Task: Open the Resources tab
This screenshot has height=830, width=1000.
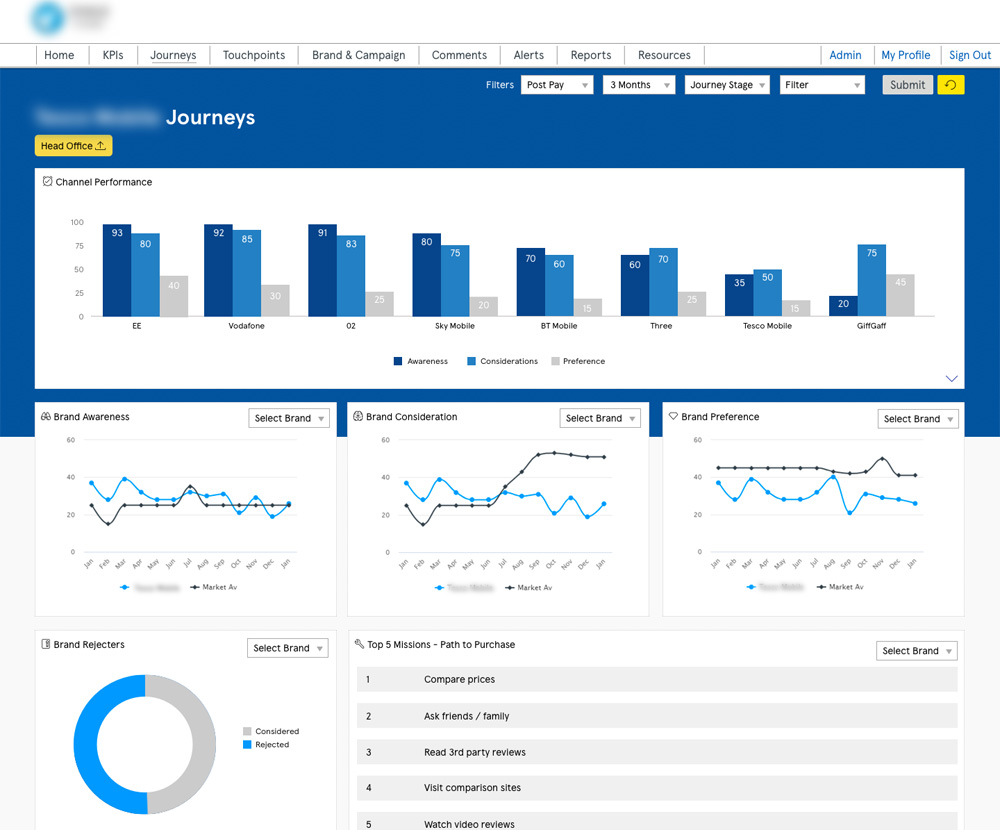Action: 664,55
